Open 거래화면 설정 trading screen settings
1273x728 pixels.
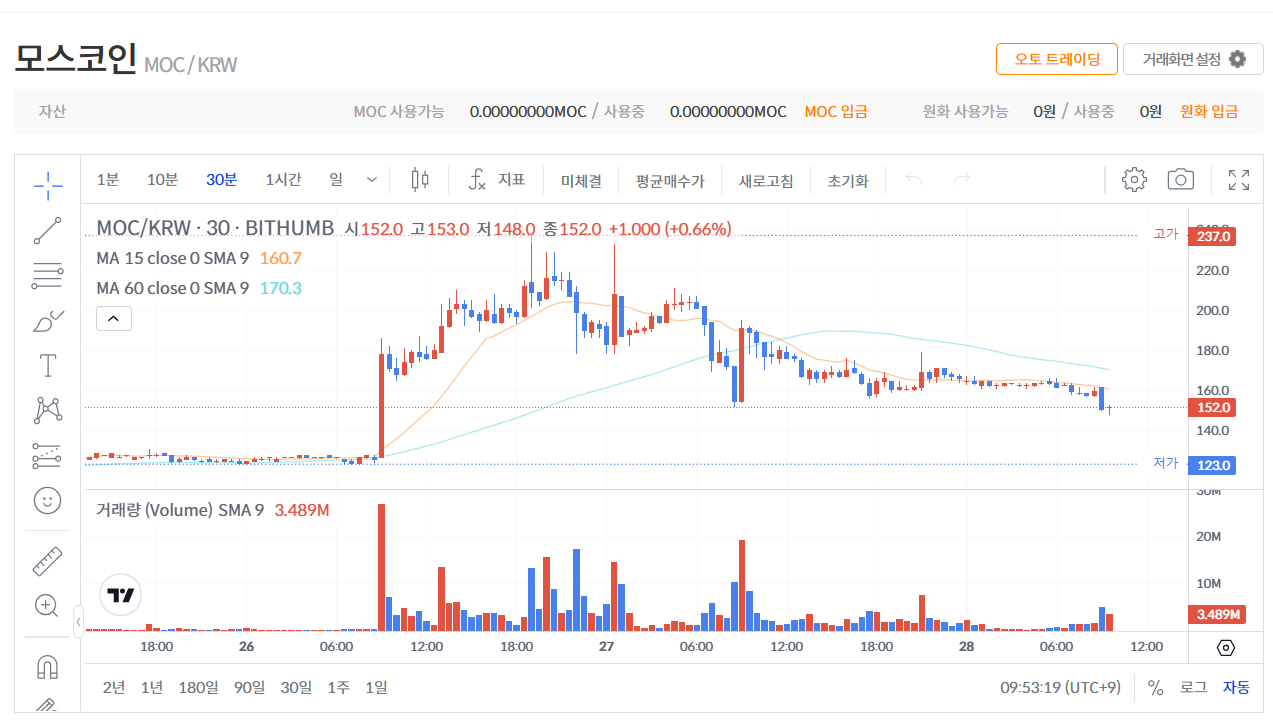1193,59
